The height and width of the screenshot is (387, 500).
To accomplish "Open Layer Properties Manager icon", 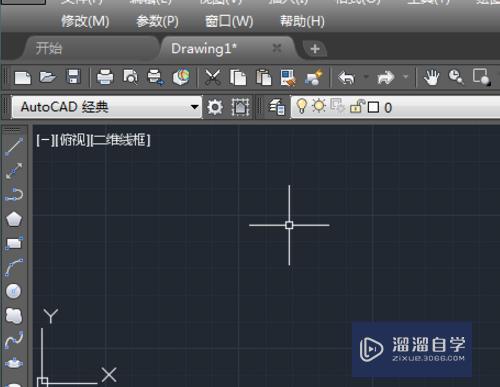I will (x=277, y=107).
